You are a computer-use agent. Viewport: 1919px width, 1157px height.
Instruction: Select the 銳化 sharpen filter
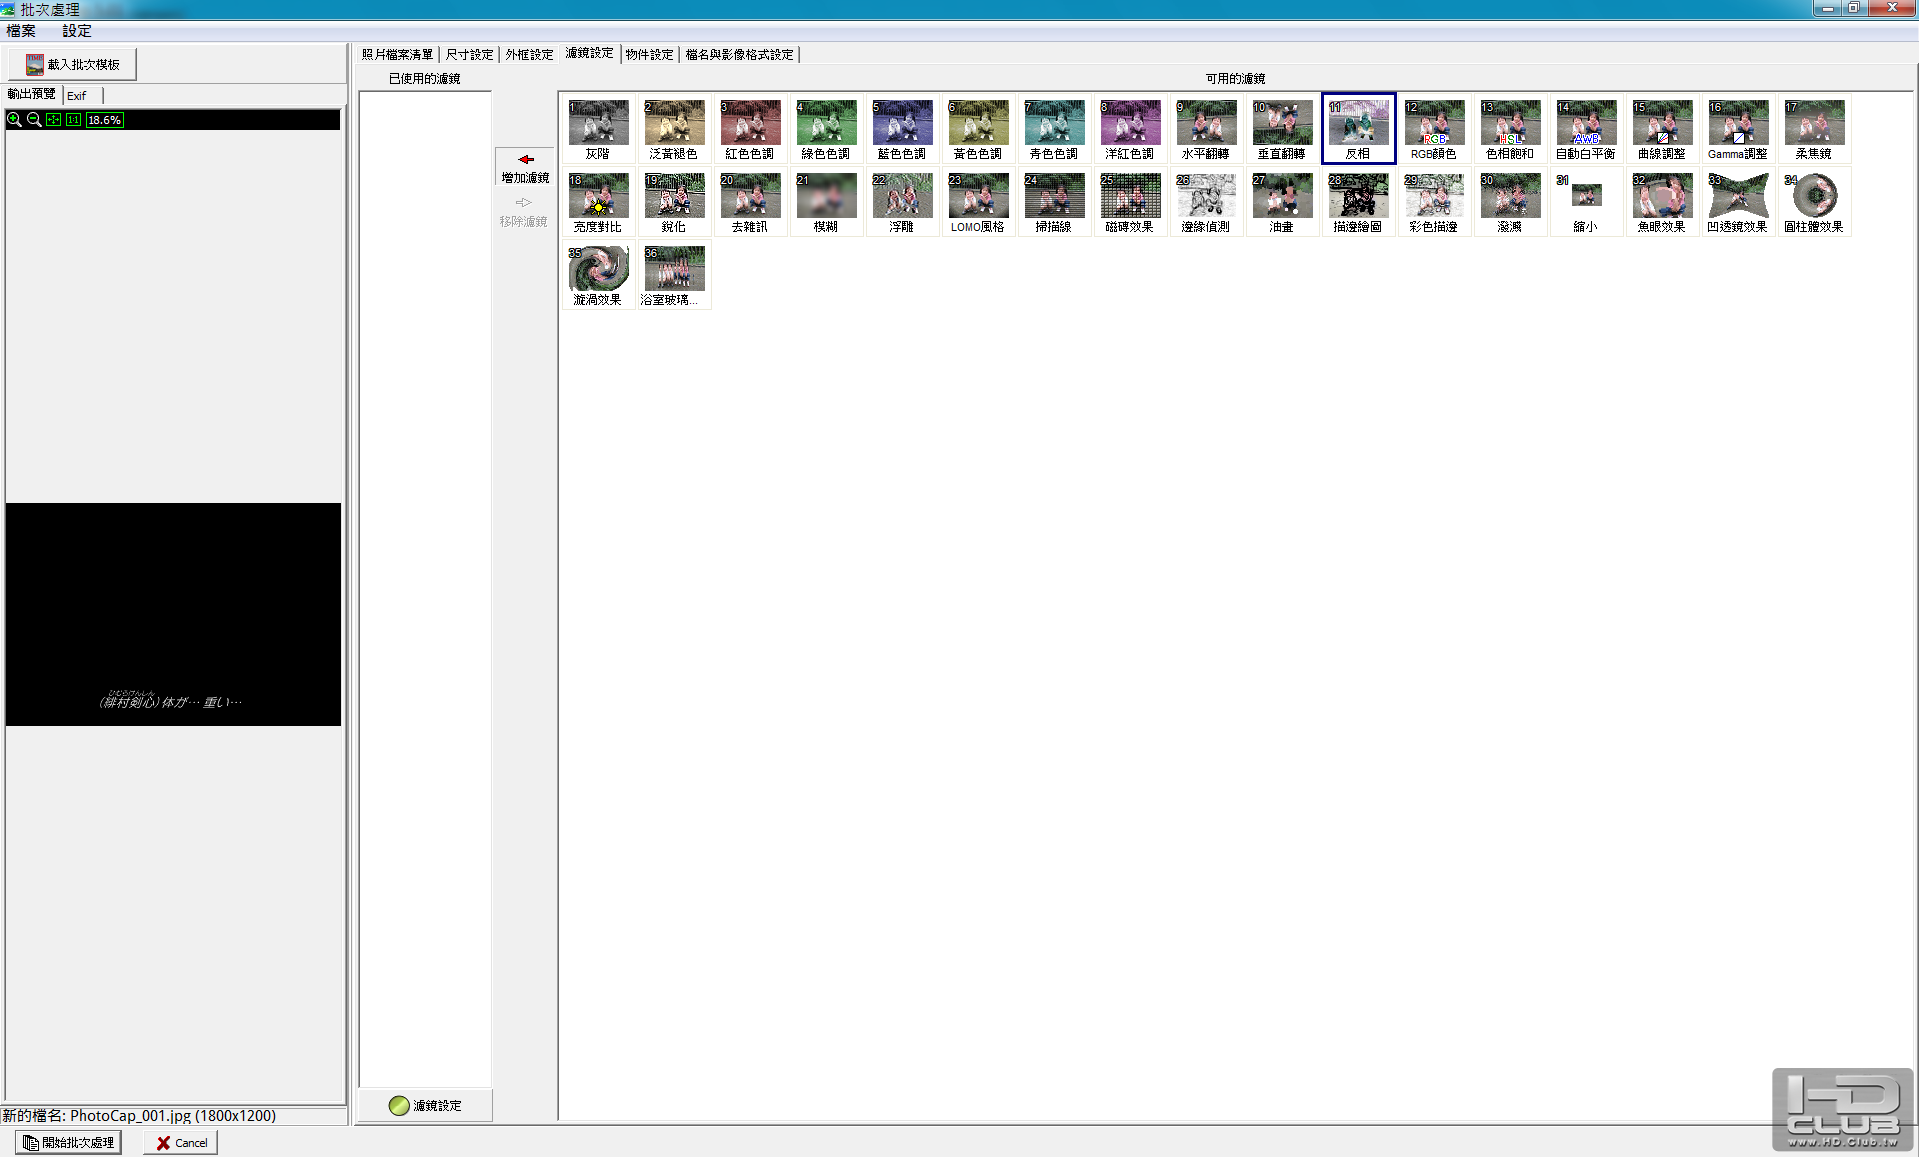click(674, 203)
